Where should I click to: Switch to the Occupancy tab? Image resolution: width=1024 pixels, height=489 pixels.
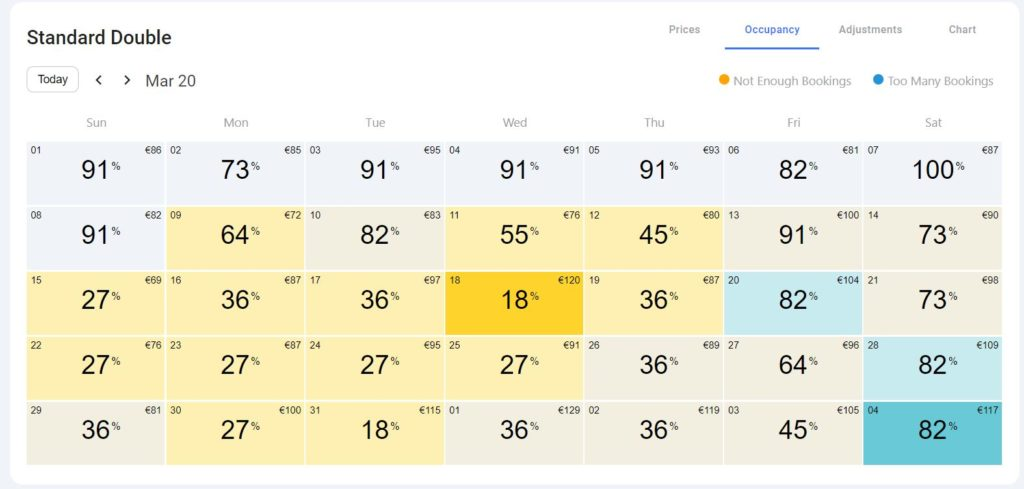(x=772, y=29)
